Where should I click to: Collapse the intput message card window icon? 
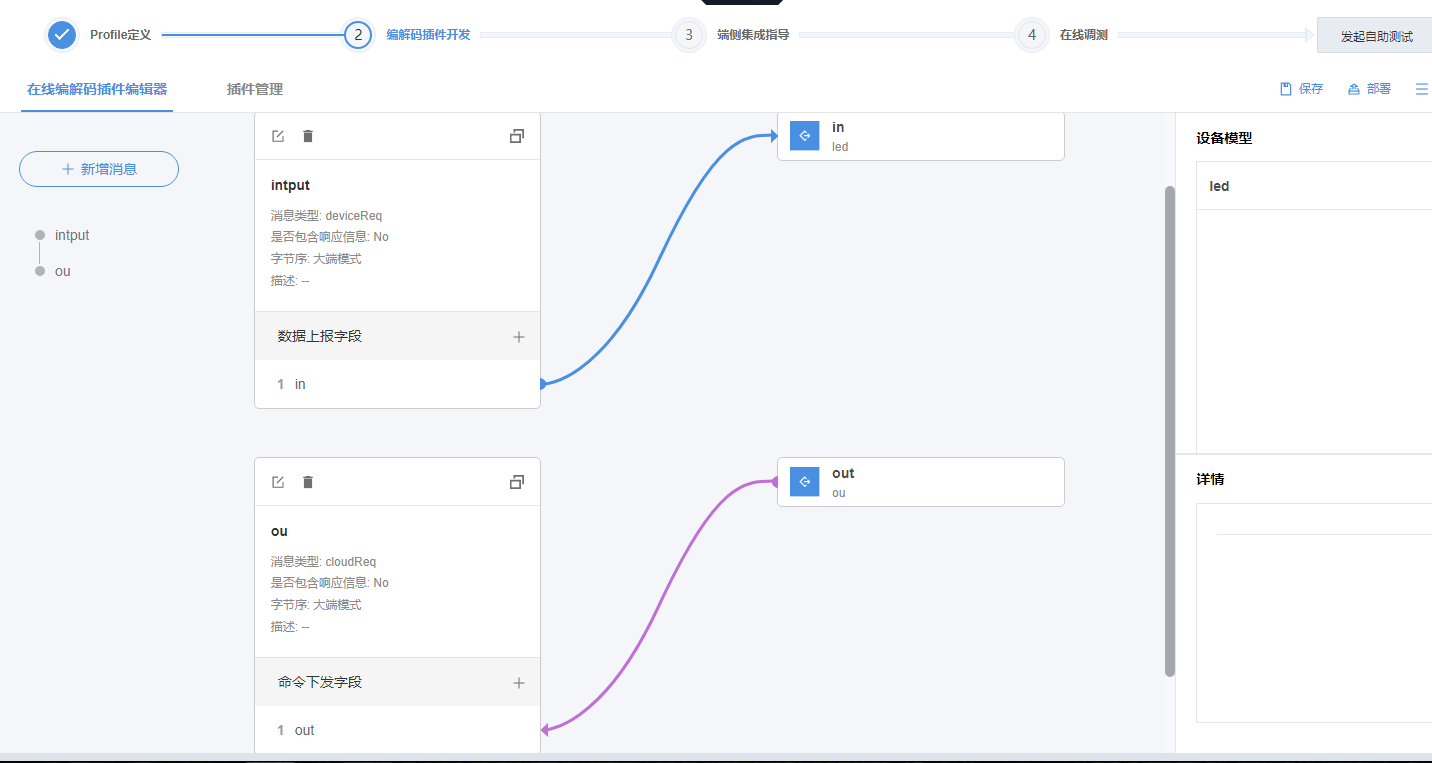tap(517, 136)
